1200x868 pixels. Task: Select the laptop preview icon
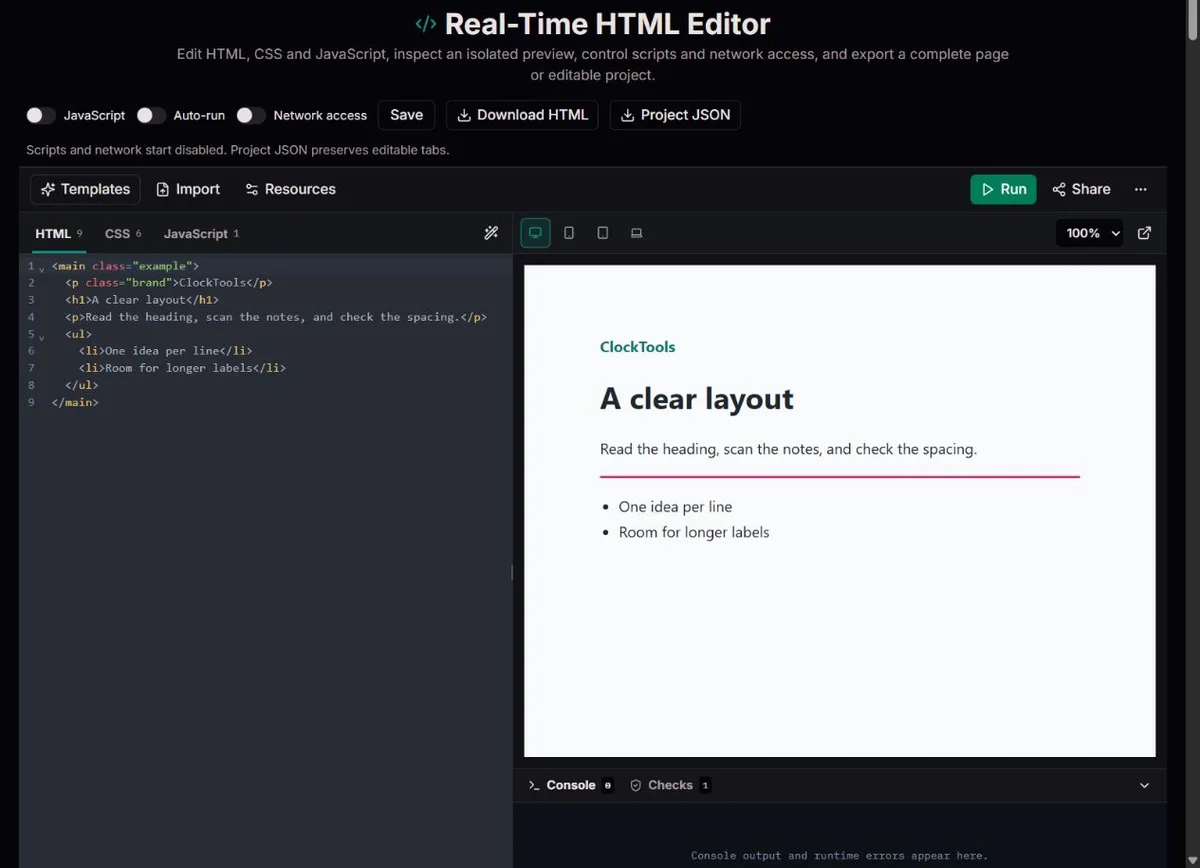pos(636,233)
